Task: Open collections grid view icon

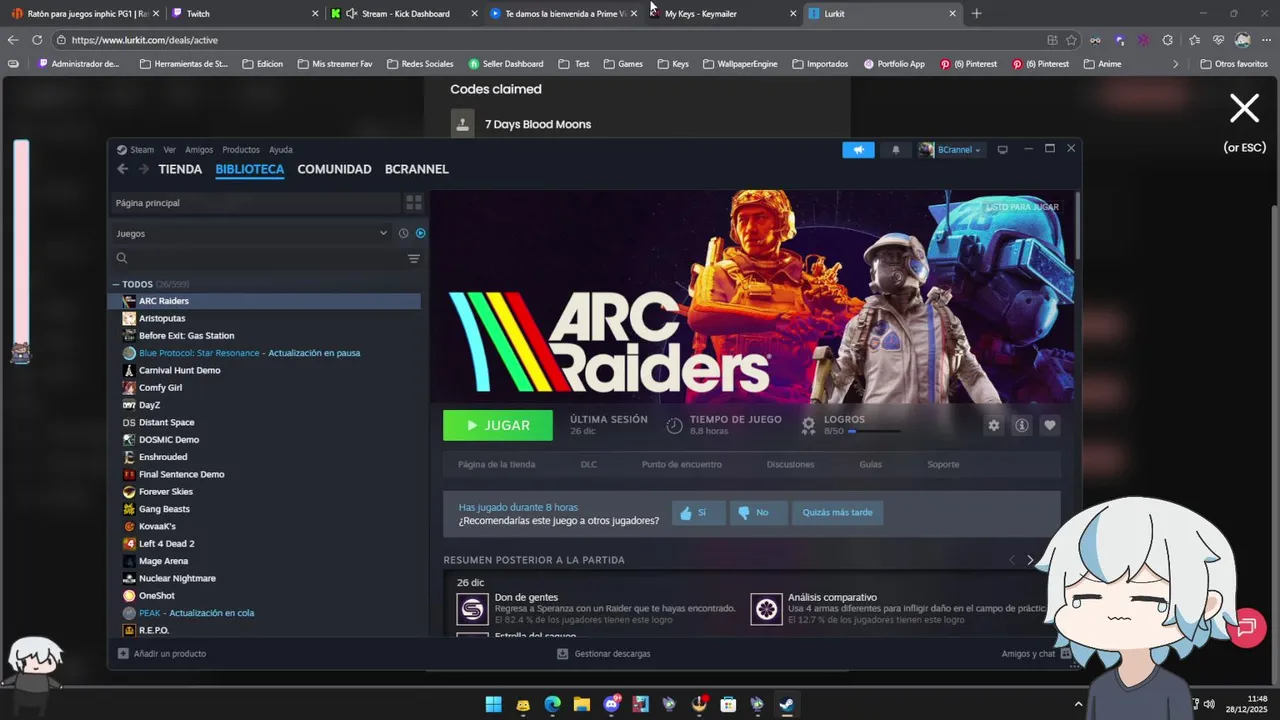Action: pyautogui.click(x=413, y=203)
